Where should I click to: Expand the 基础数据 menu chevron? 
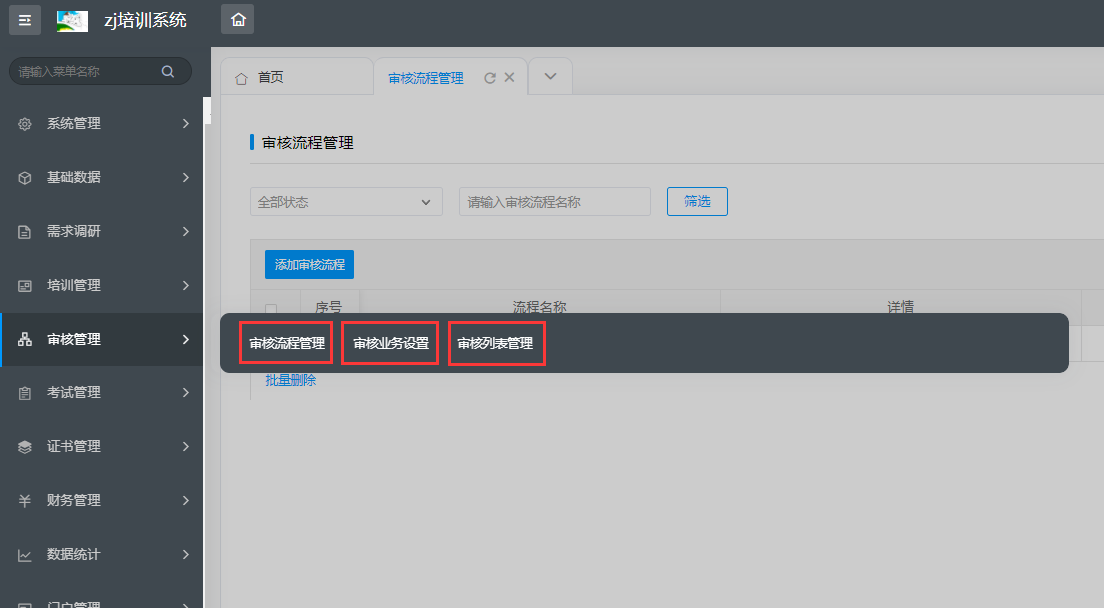click(186, 177)
